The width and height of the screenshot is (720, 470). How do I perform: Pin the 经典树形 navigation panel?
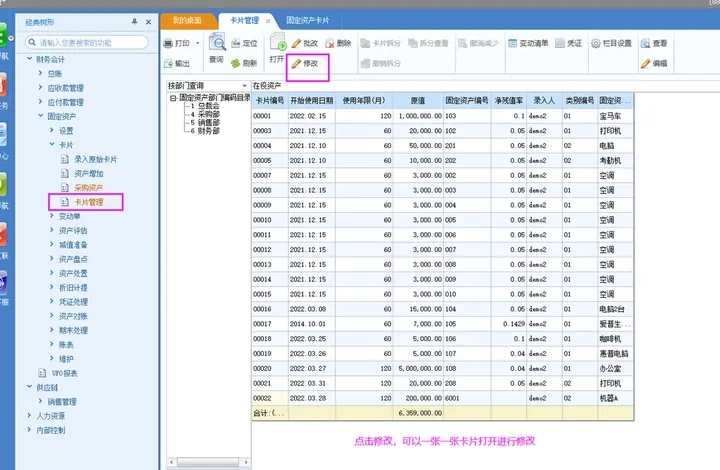pos(135,20)
